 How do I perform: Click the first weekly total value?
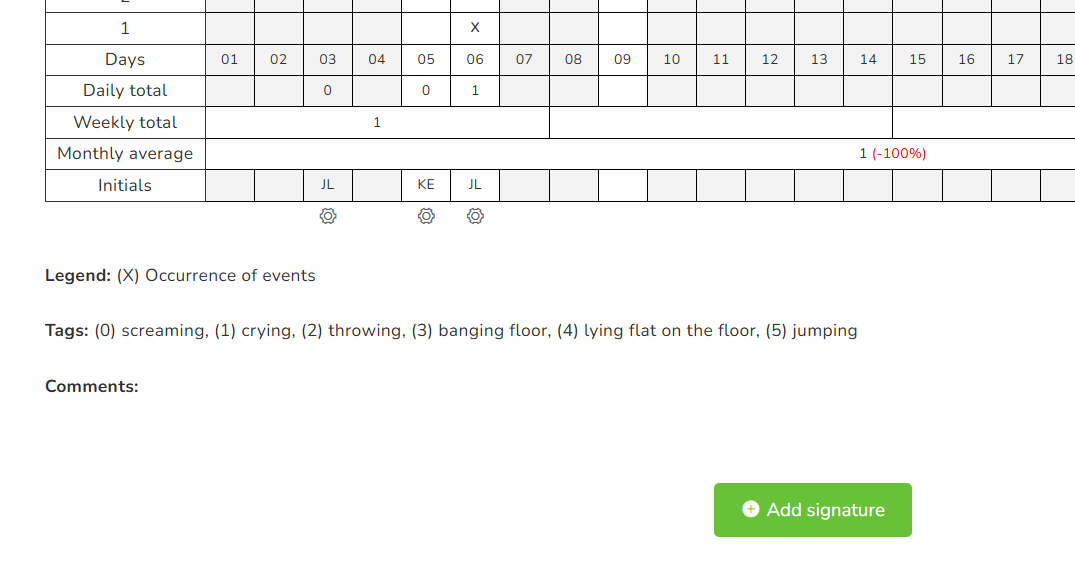click(377, 123)
